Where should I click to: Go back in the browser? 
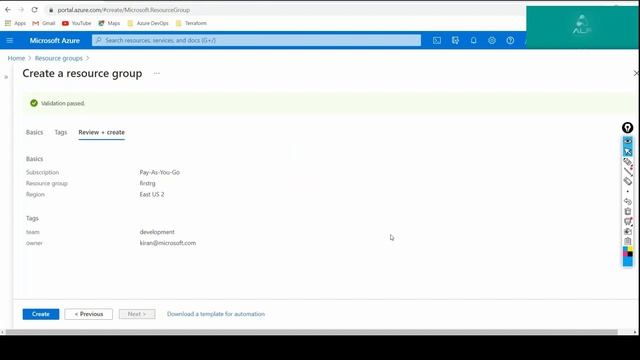[x=8, y=10]
